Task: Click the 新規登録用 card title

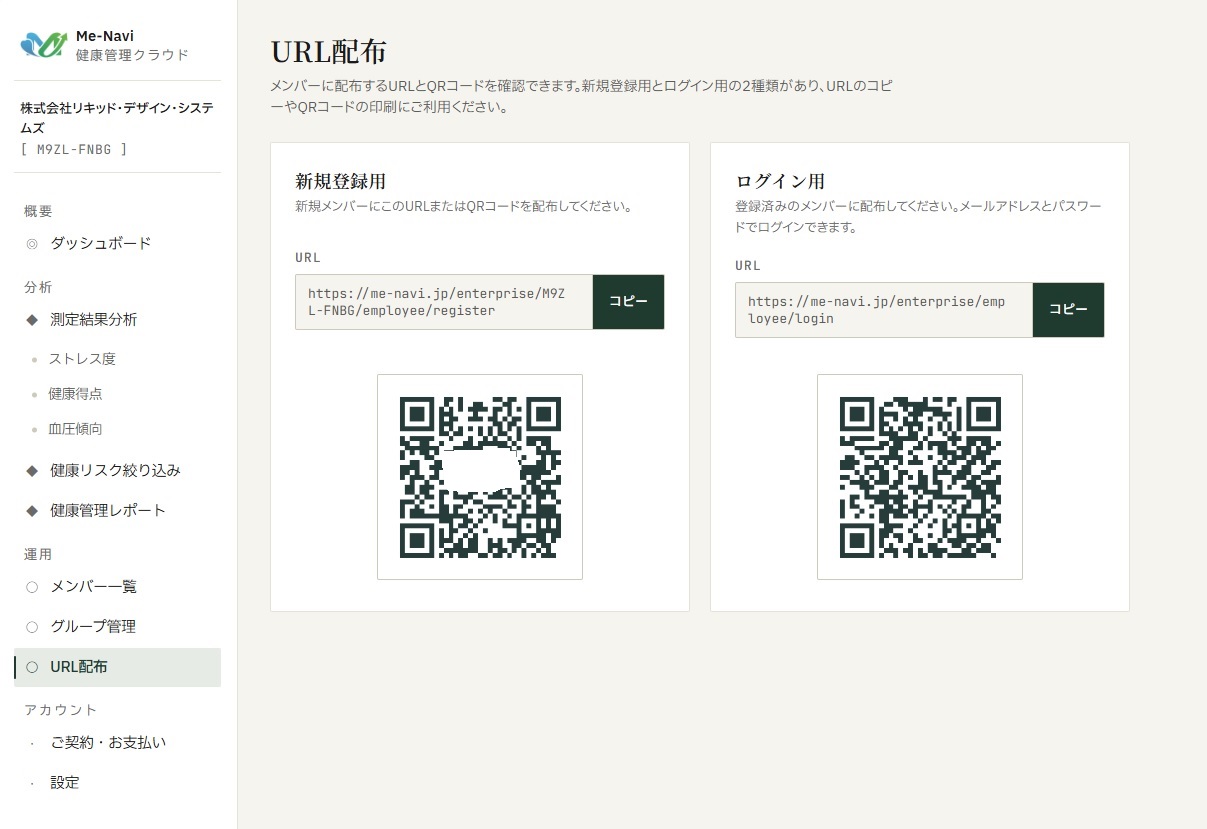Action: point(341,181)
